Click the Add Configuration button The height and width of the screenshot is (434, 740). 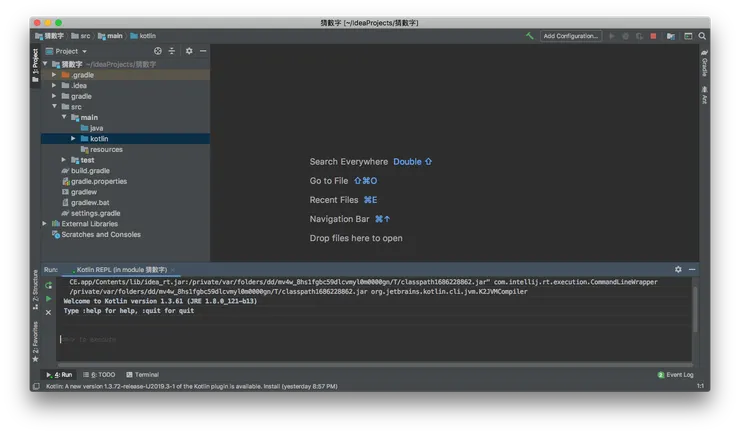[570, 36]
